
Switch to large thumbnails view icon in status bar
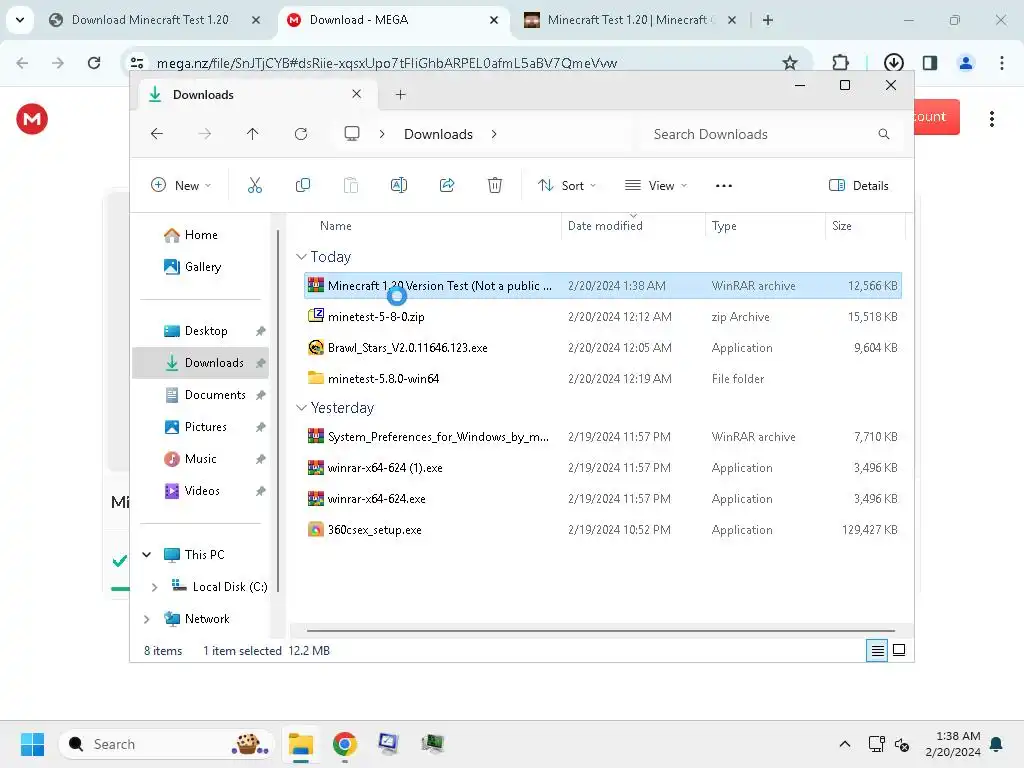(899, 650)
